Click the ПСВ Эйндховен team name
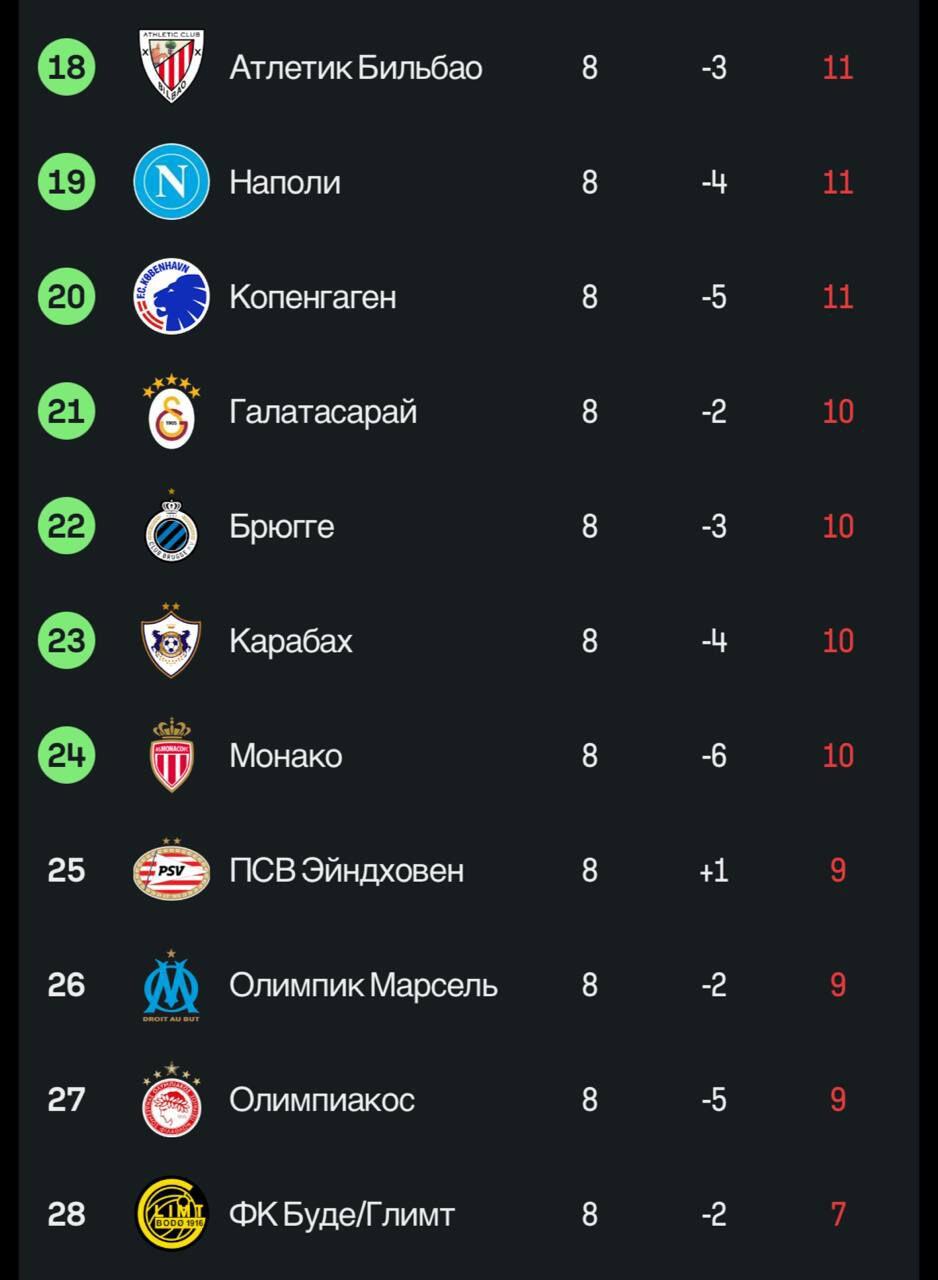The image size is (938, 1280). [x=346, y=870]
